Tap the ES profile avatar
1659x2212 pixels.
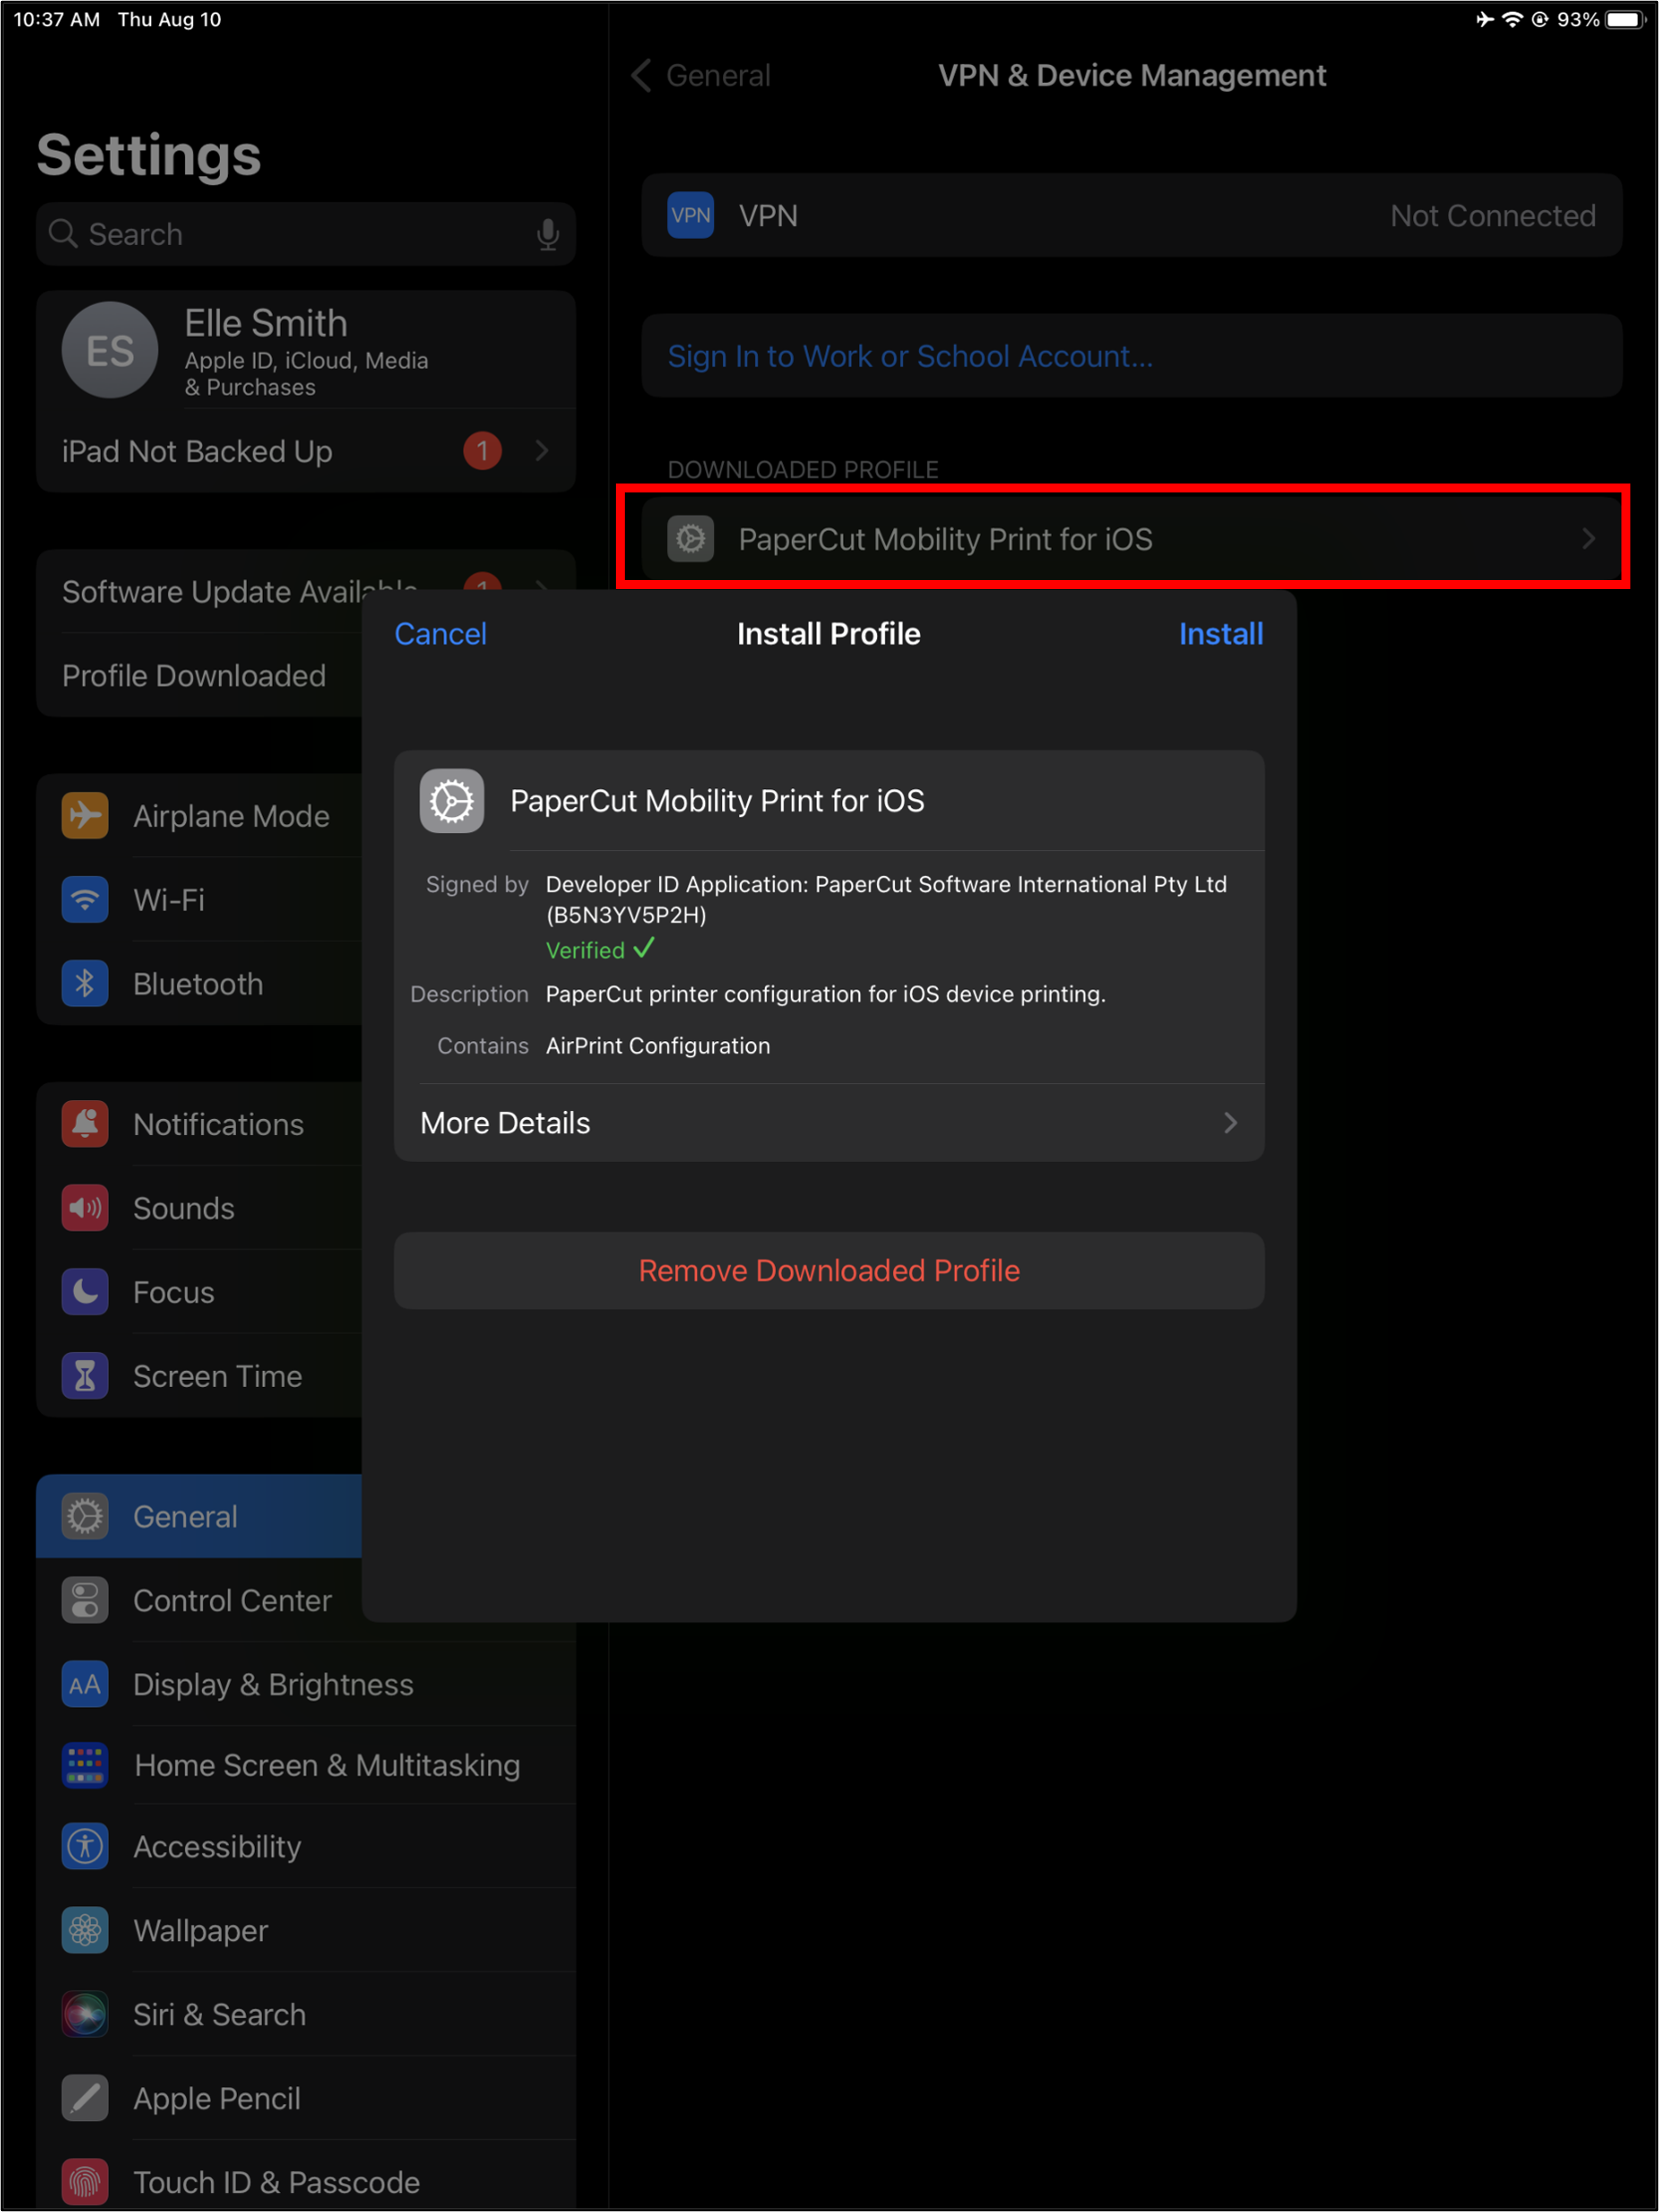tap(110, 350)
